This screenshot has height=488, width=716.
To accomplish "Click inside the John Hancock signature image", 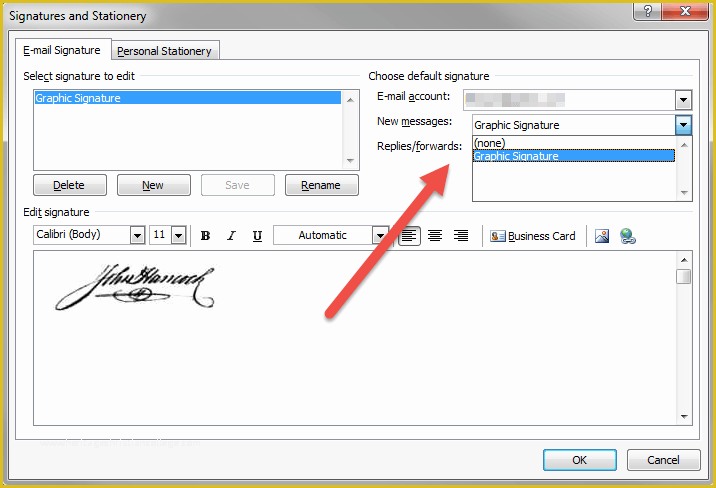I will [x=135, y=288].
